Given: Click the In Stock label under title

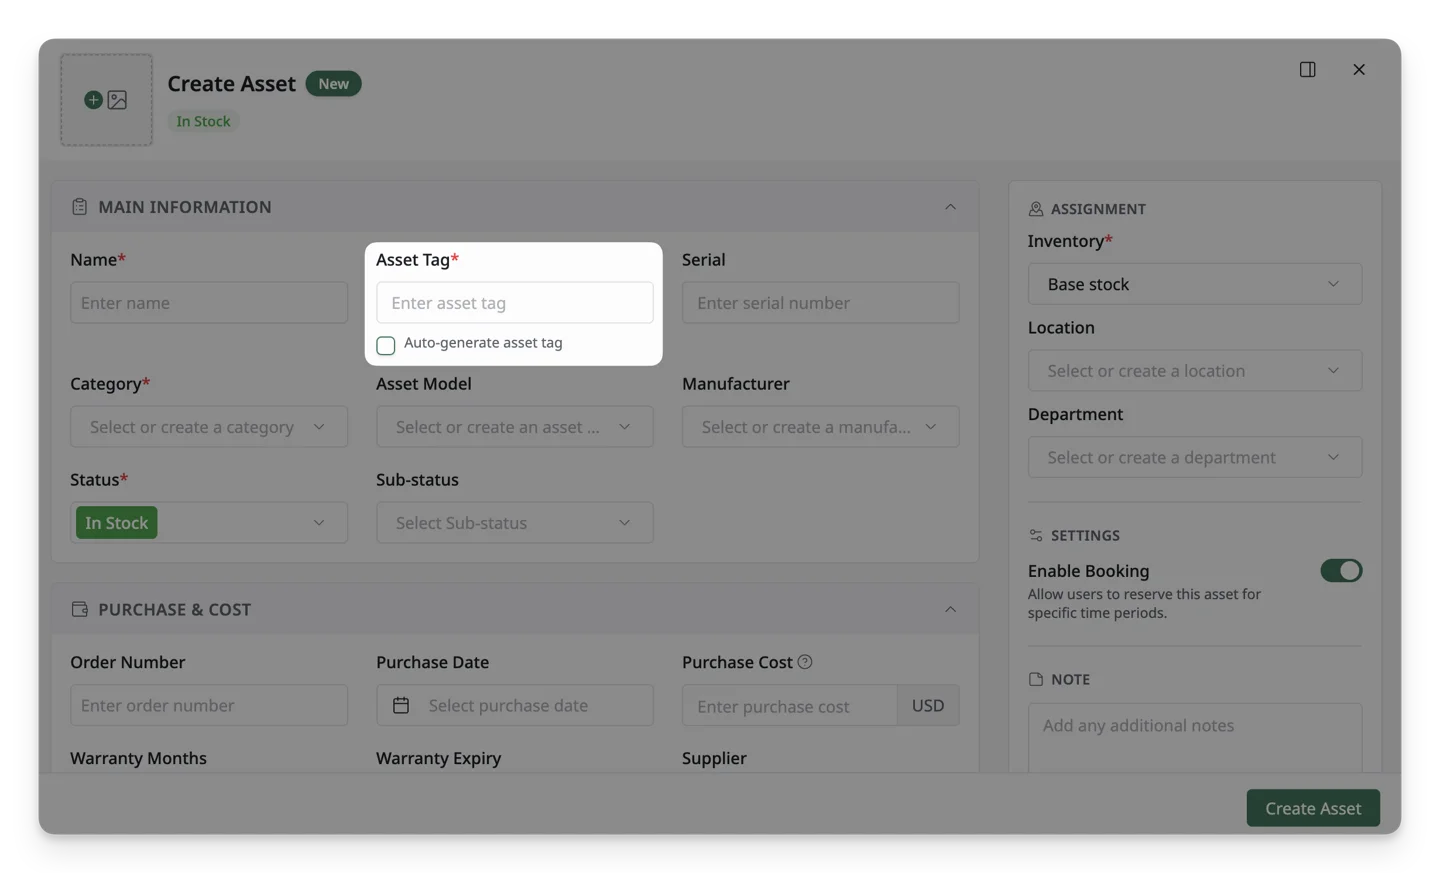Looking at the screenshot, I should click(x=203, y=121).
